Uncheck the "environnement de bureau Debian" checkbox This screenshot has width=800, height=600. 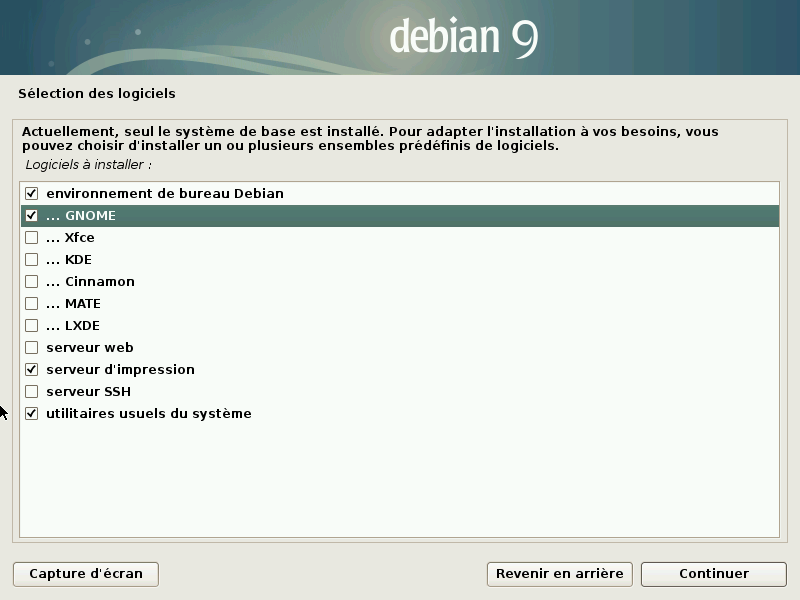31,193
